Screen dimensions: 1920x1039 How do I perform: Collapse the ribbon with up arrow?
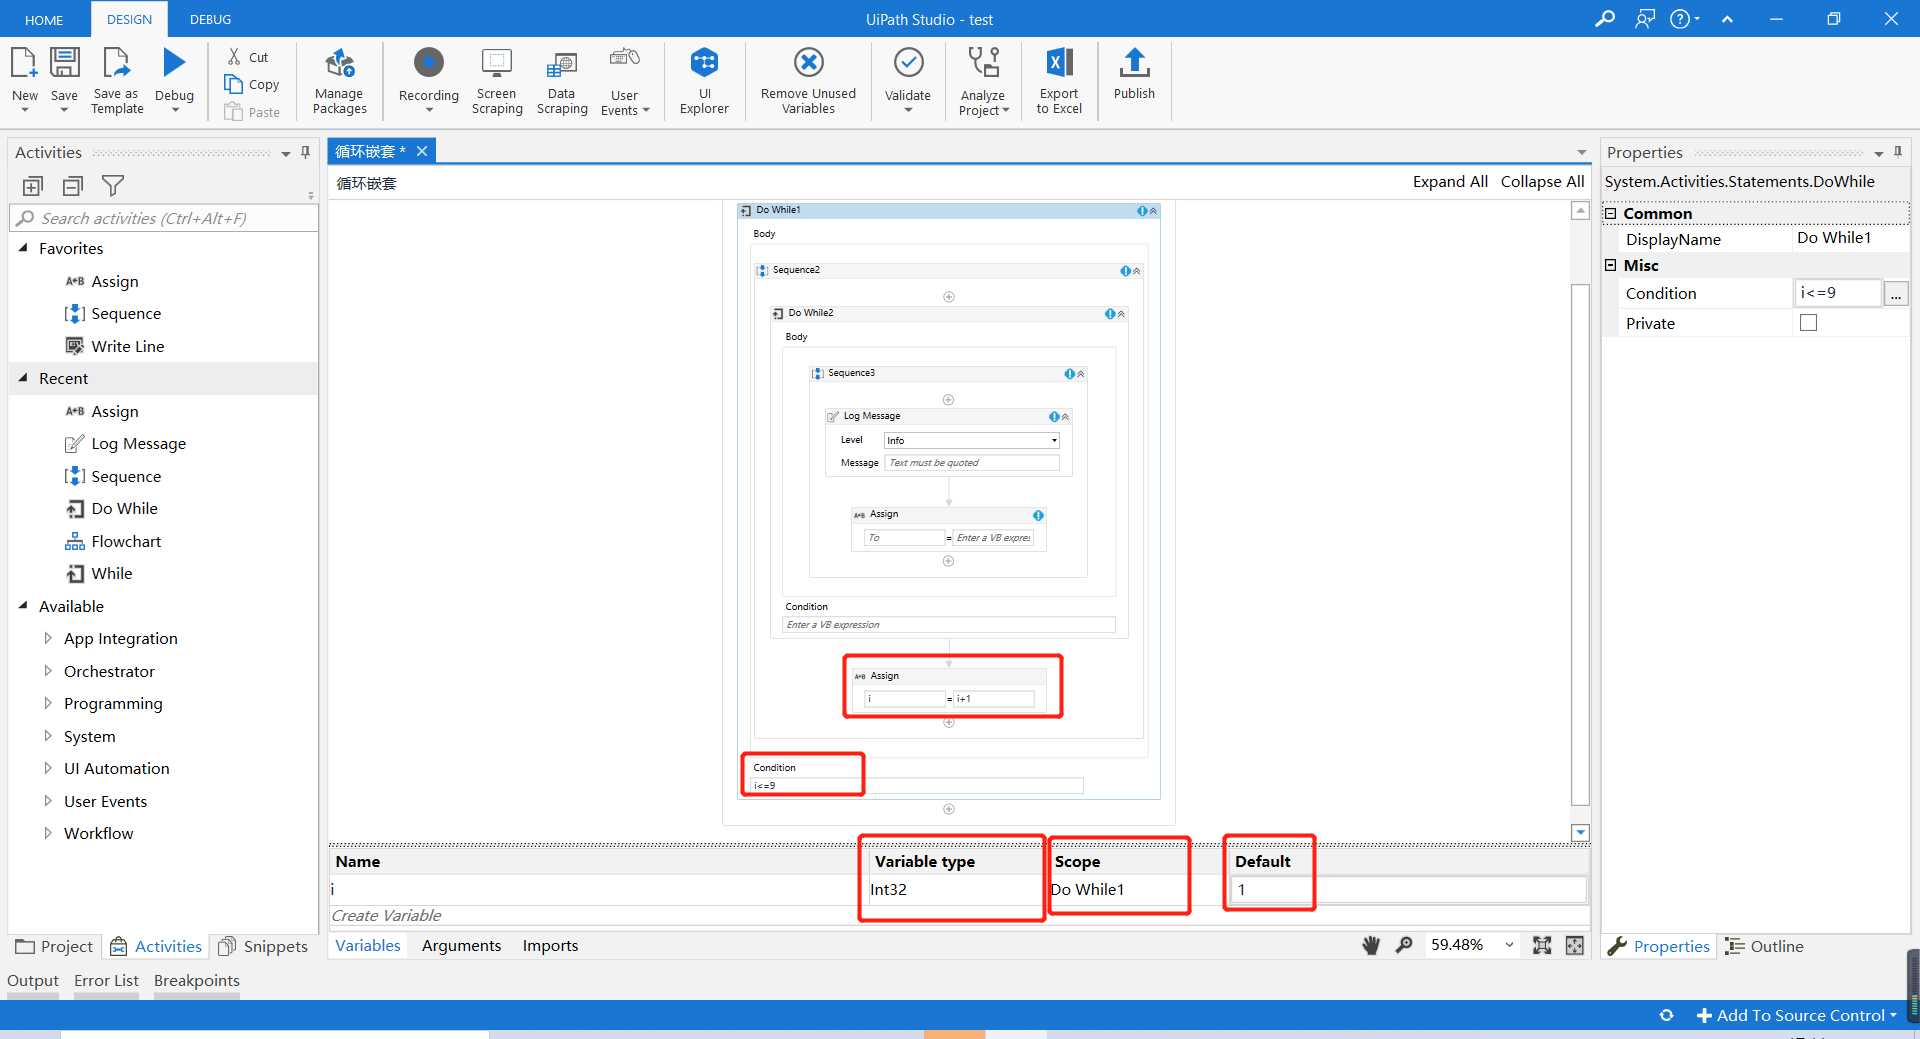click(1727, 19)
